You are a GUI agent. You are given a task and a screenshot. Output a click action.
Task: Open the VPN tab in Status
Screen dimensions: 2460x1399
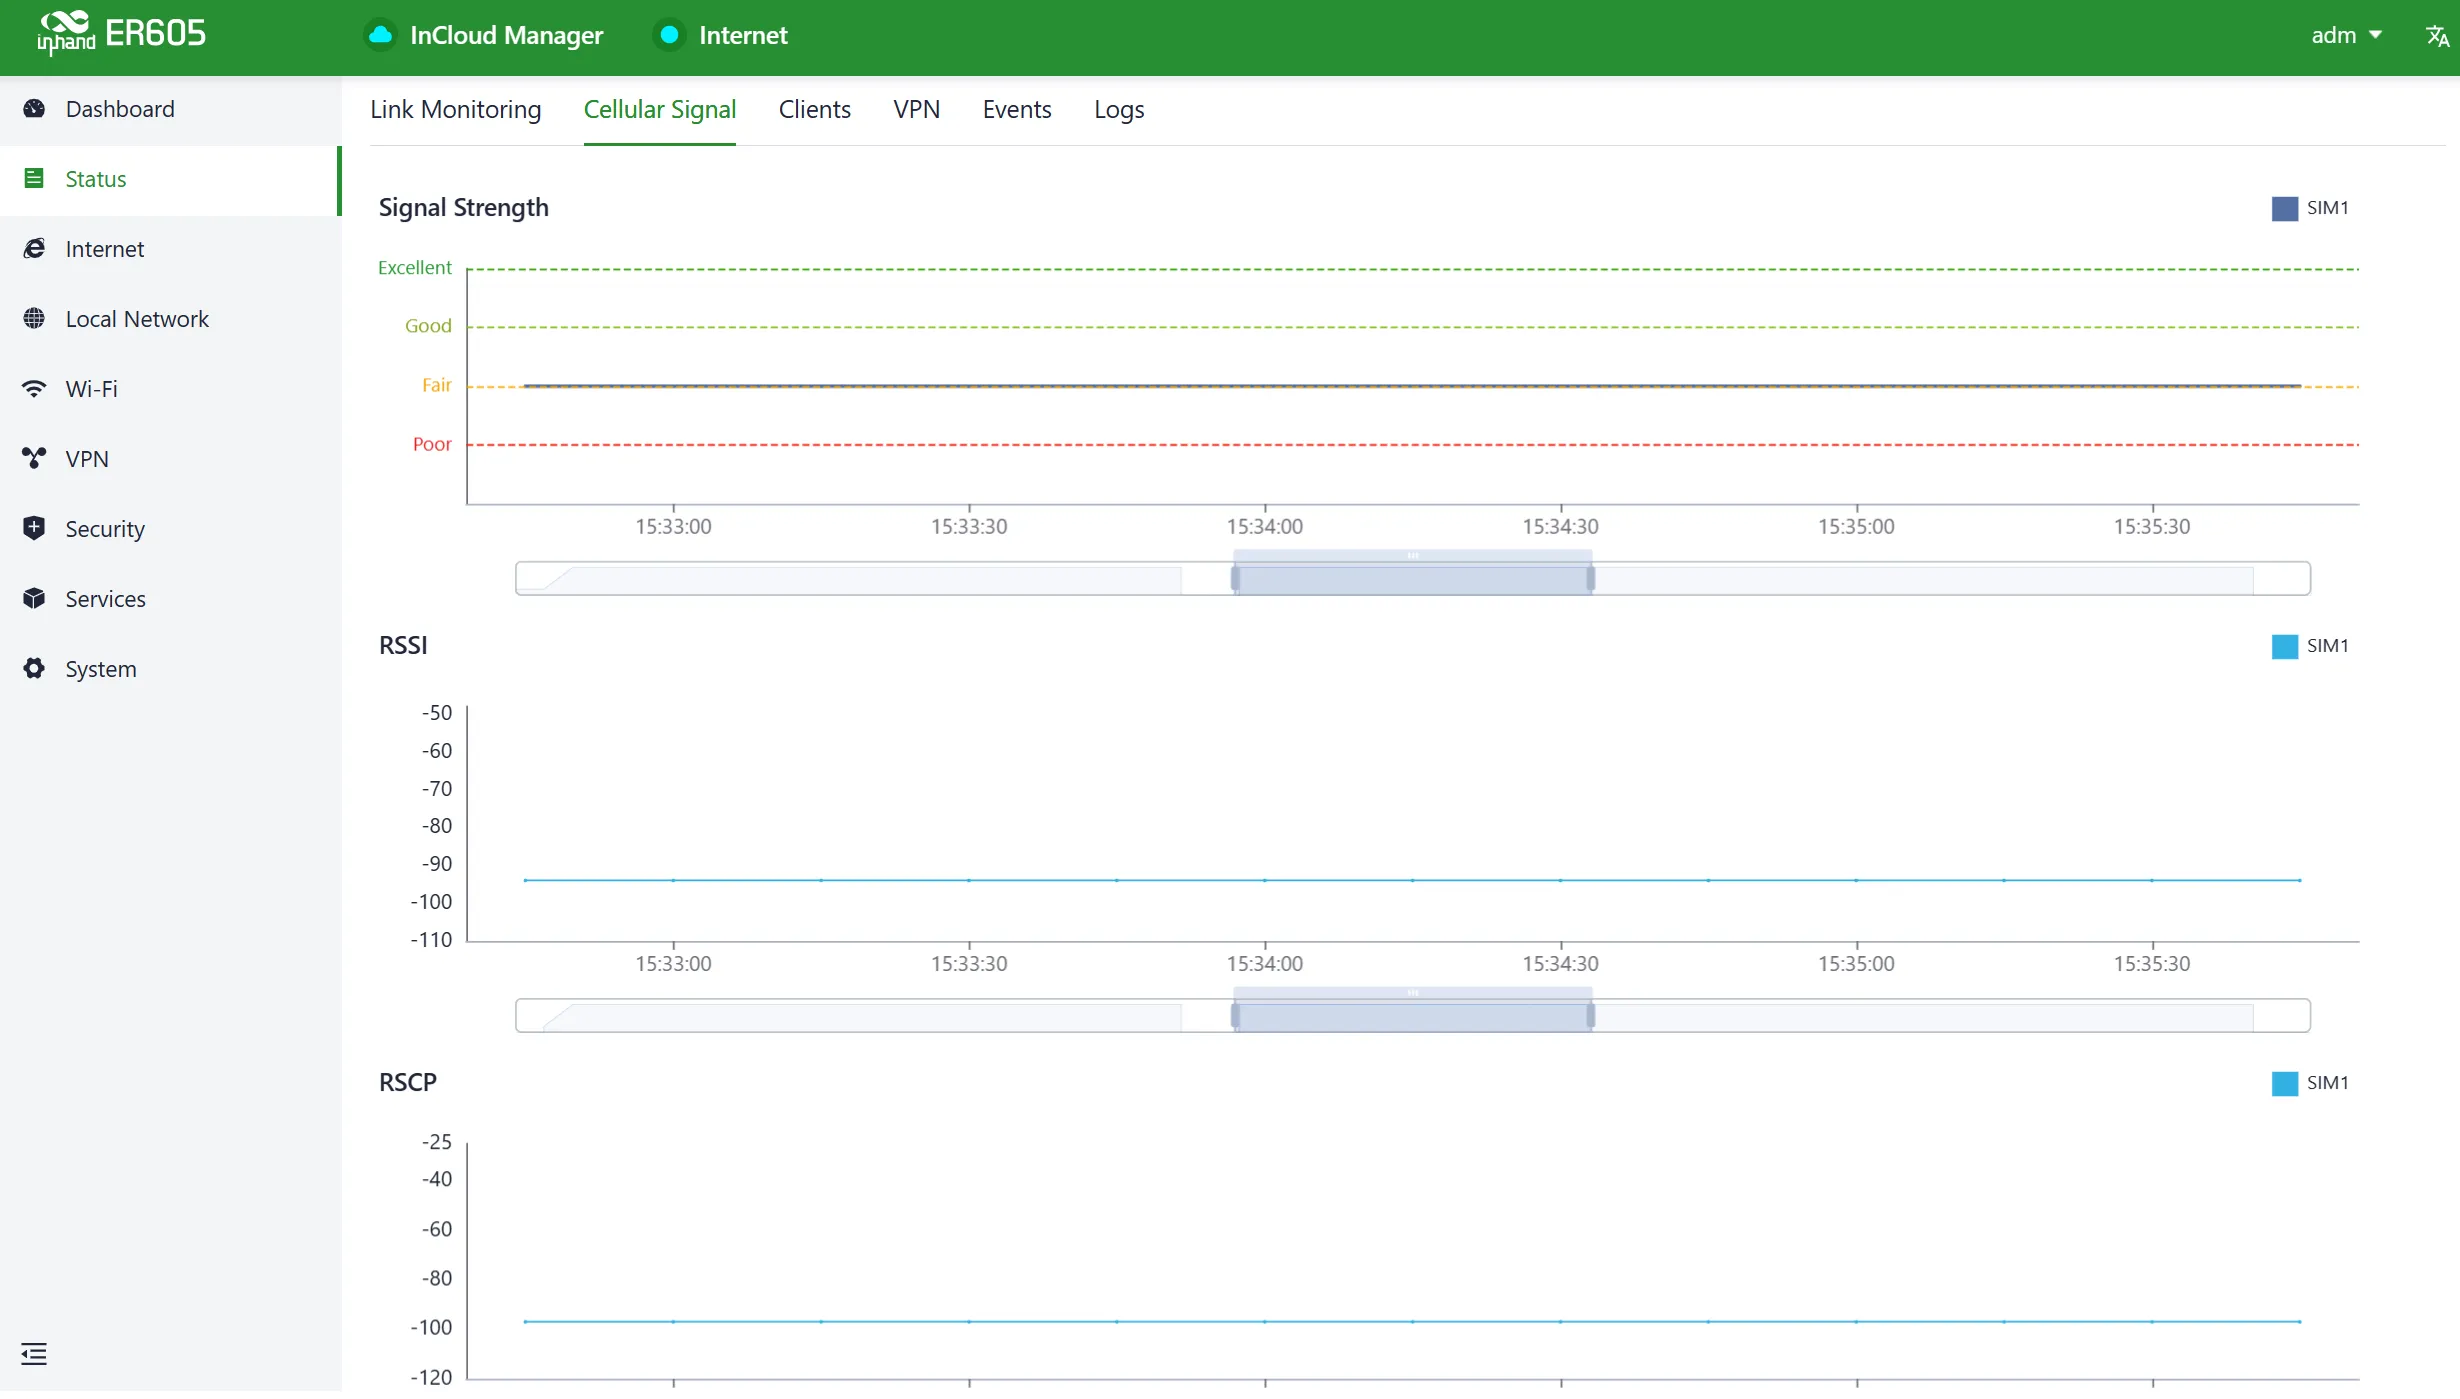[x=917, y=109]
